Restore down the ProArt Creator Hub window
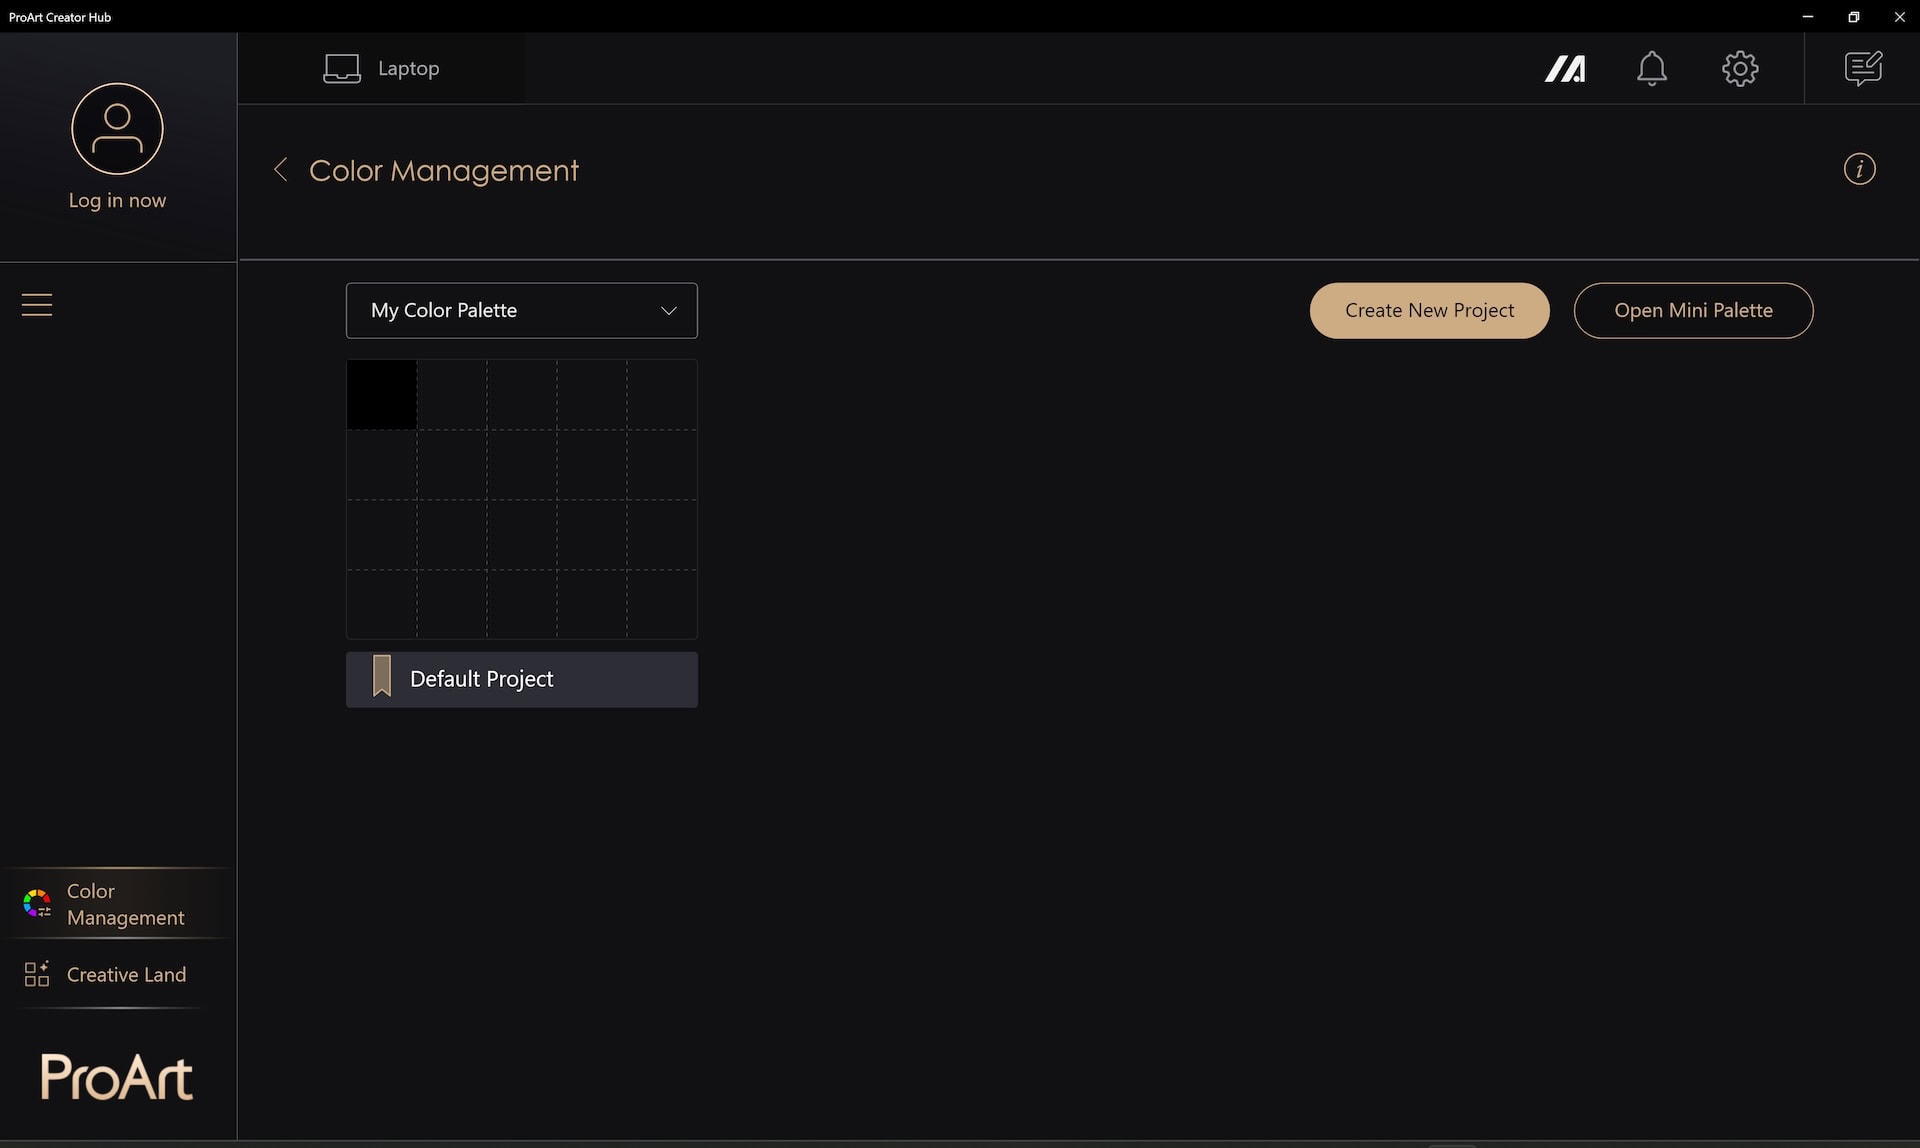Viewport: 1920px width, 1148px height. pyautogui.click(x=1854, y=16)
